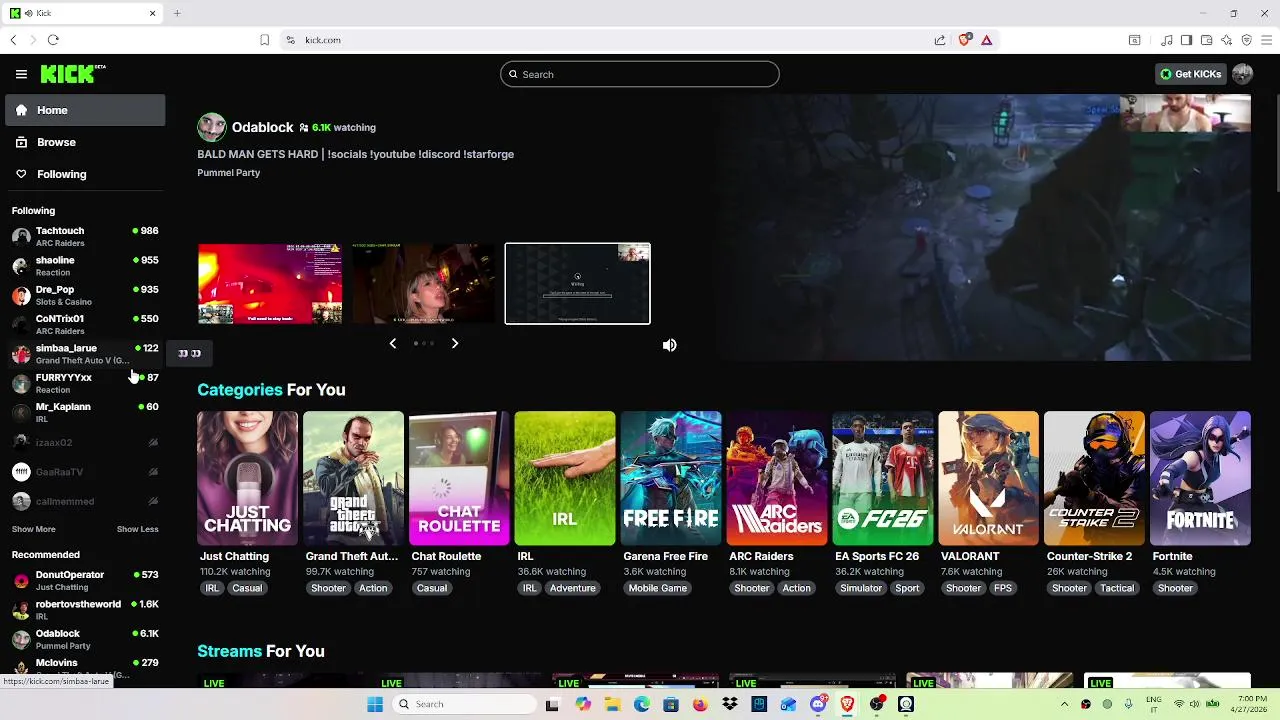Toggle the browser sidebar panel
The image size is (1280, 720).
[1186, 40]
